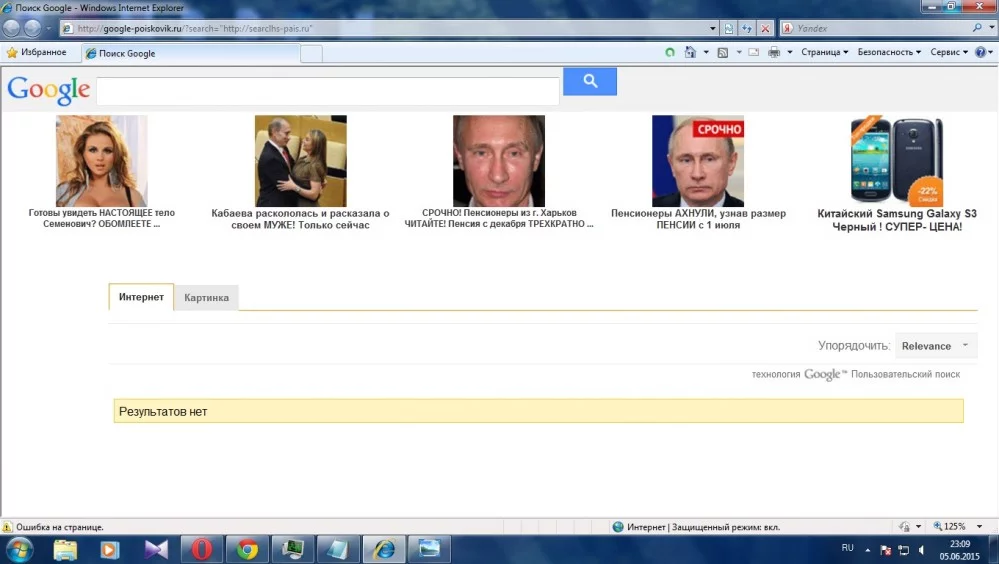
Task: Open ad link Кабаева раскололась
Action: [300, 219]
